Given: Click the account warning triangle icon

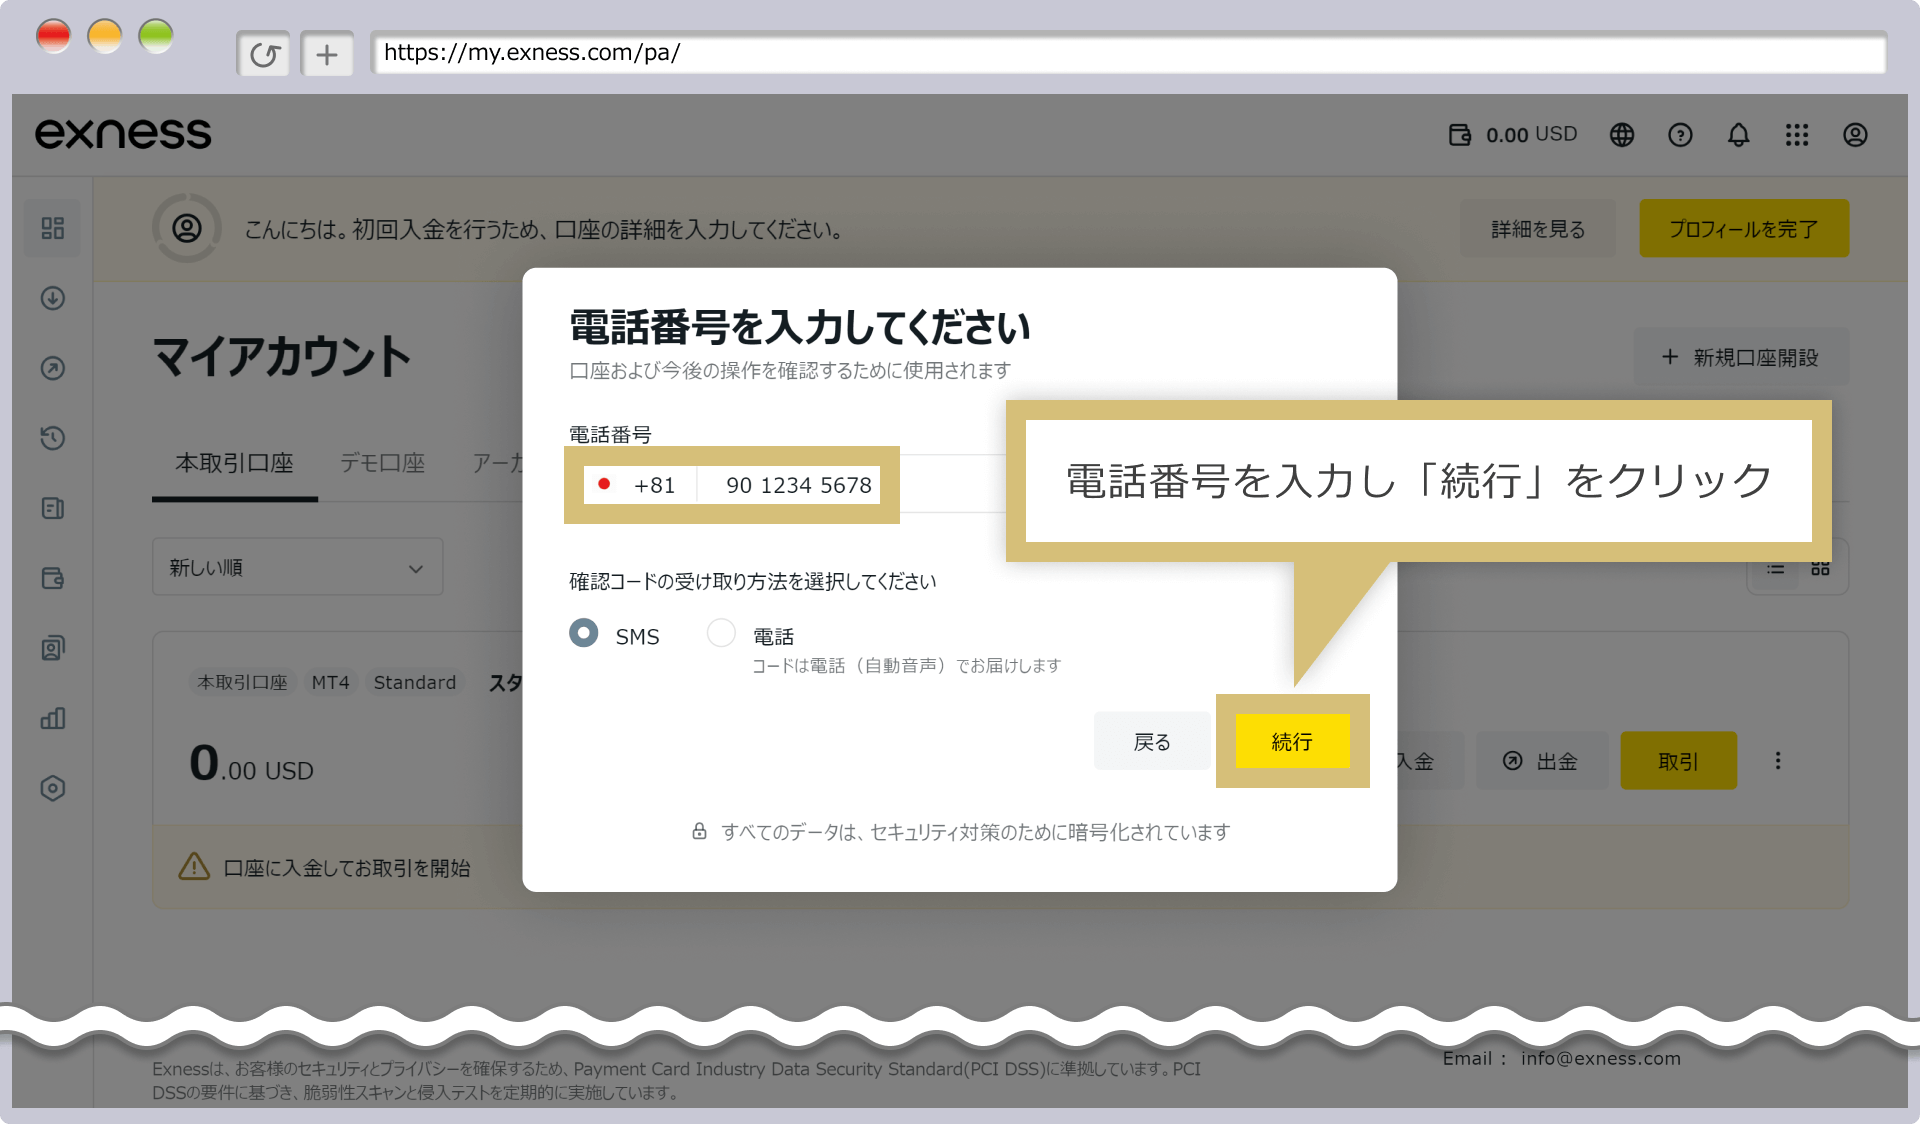Looking at the screenshot, I should [194, 867].
